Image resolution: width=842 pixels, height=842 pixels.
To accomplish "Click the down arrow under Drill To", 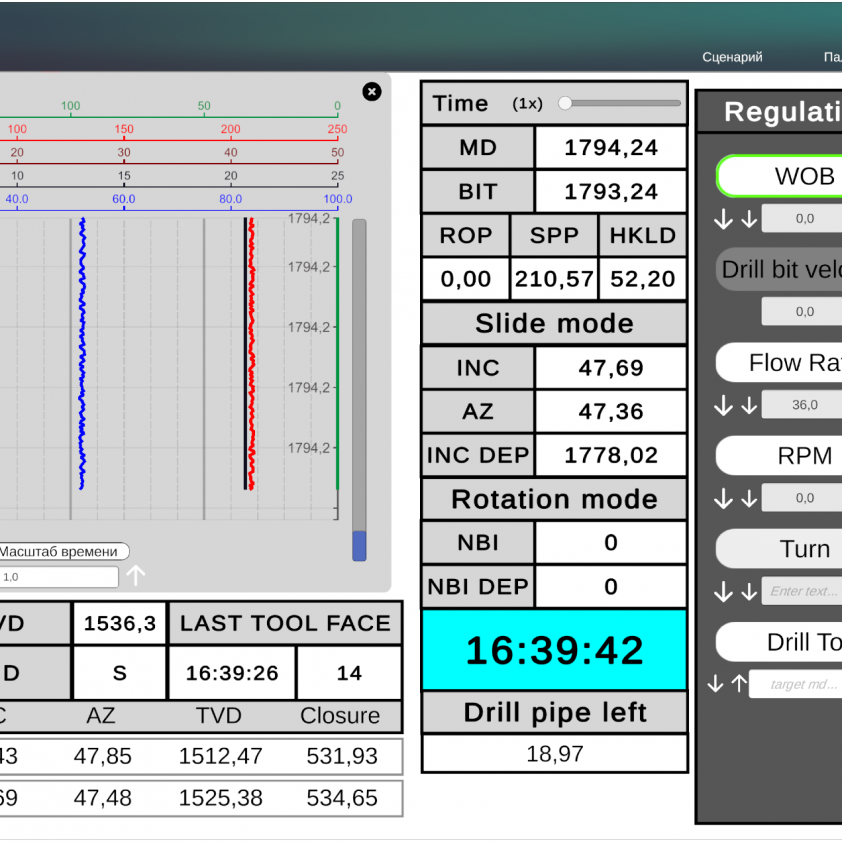I will click(x=715, y=684).
